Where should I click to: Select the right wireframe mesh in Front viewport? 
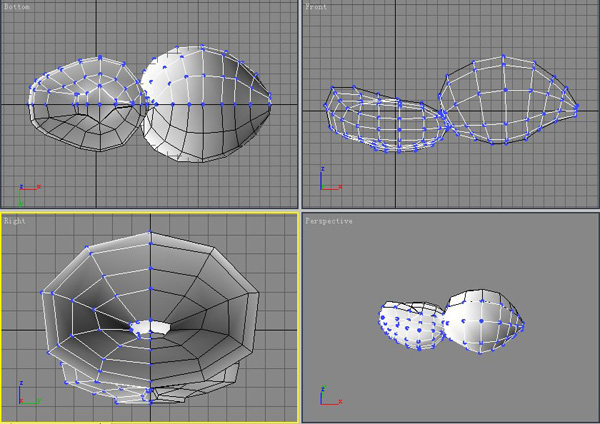[509, 100]
